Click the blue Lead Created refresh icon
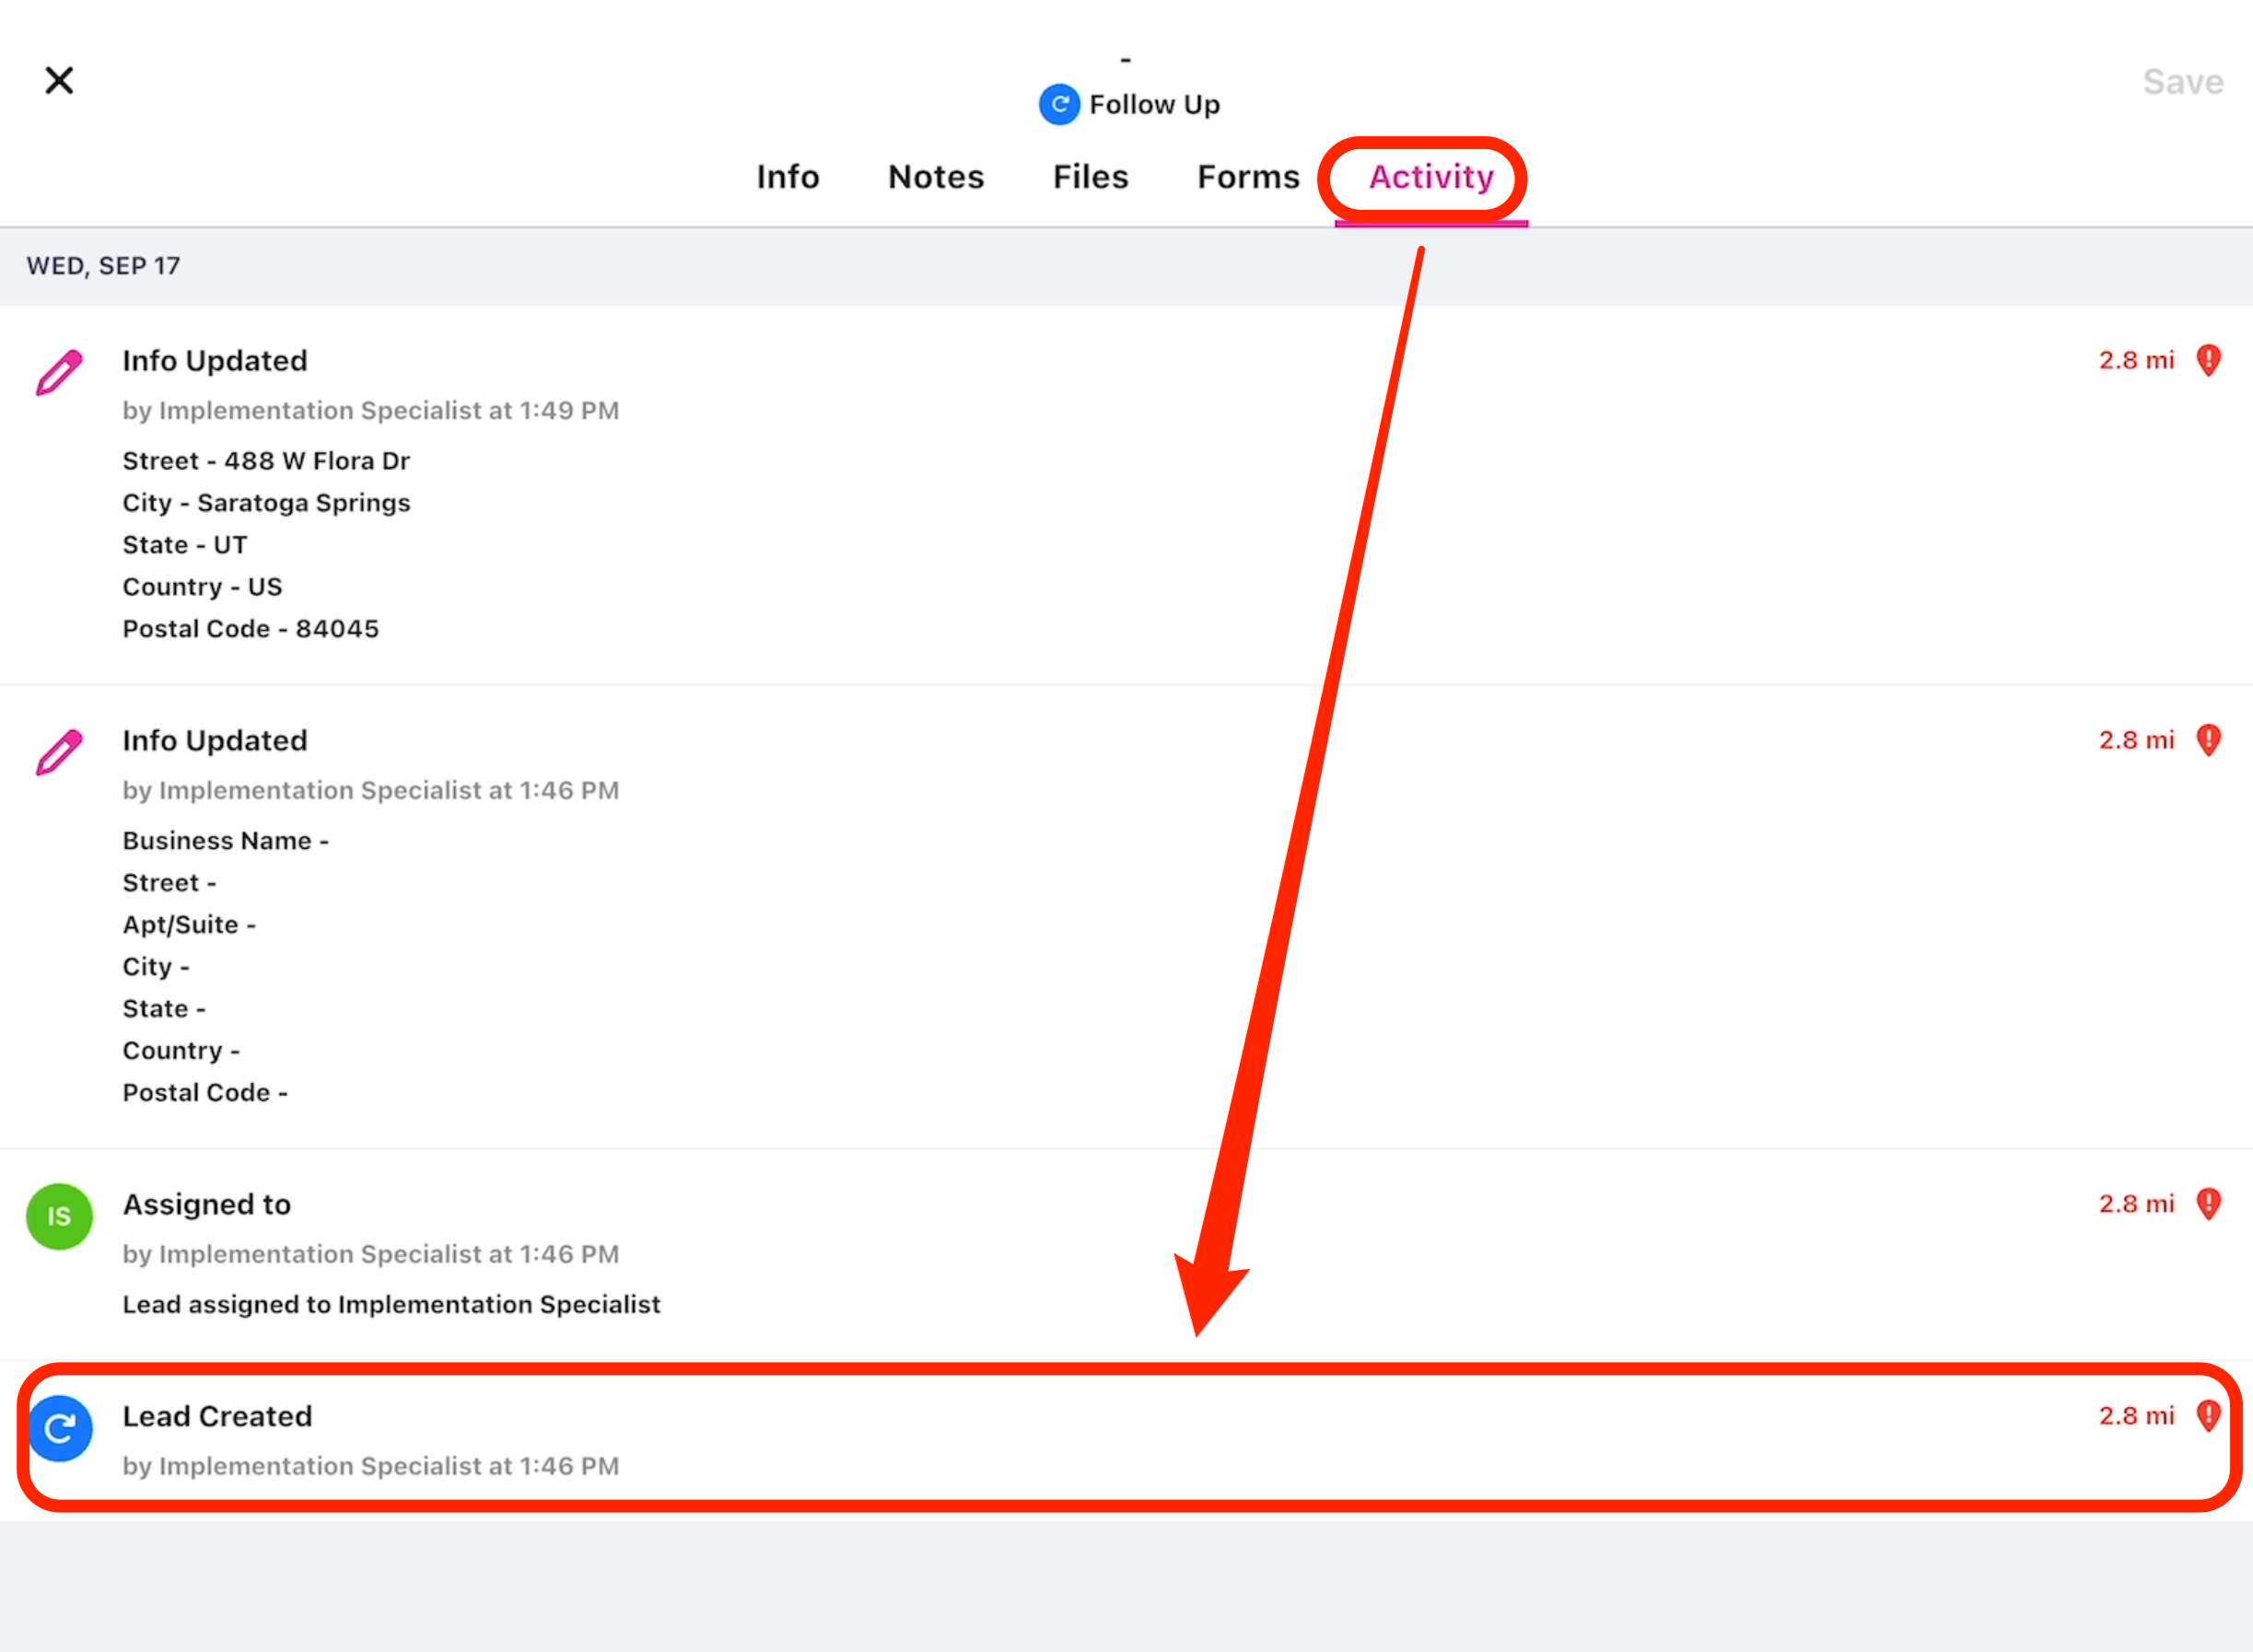 coord(59,1428)
